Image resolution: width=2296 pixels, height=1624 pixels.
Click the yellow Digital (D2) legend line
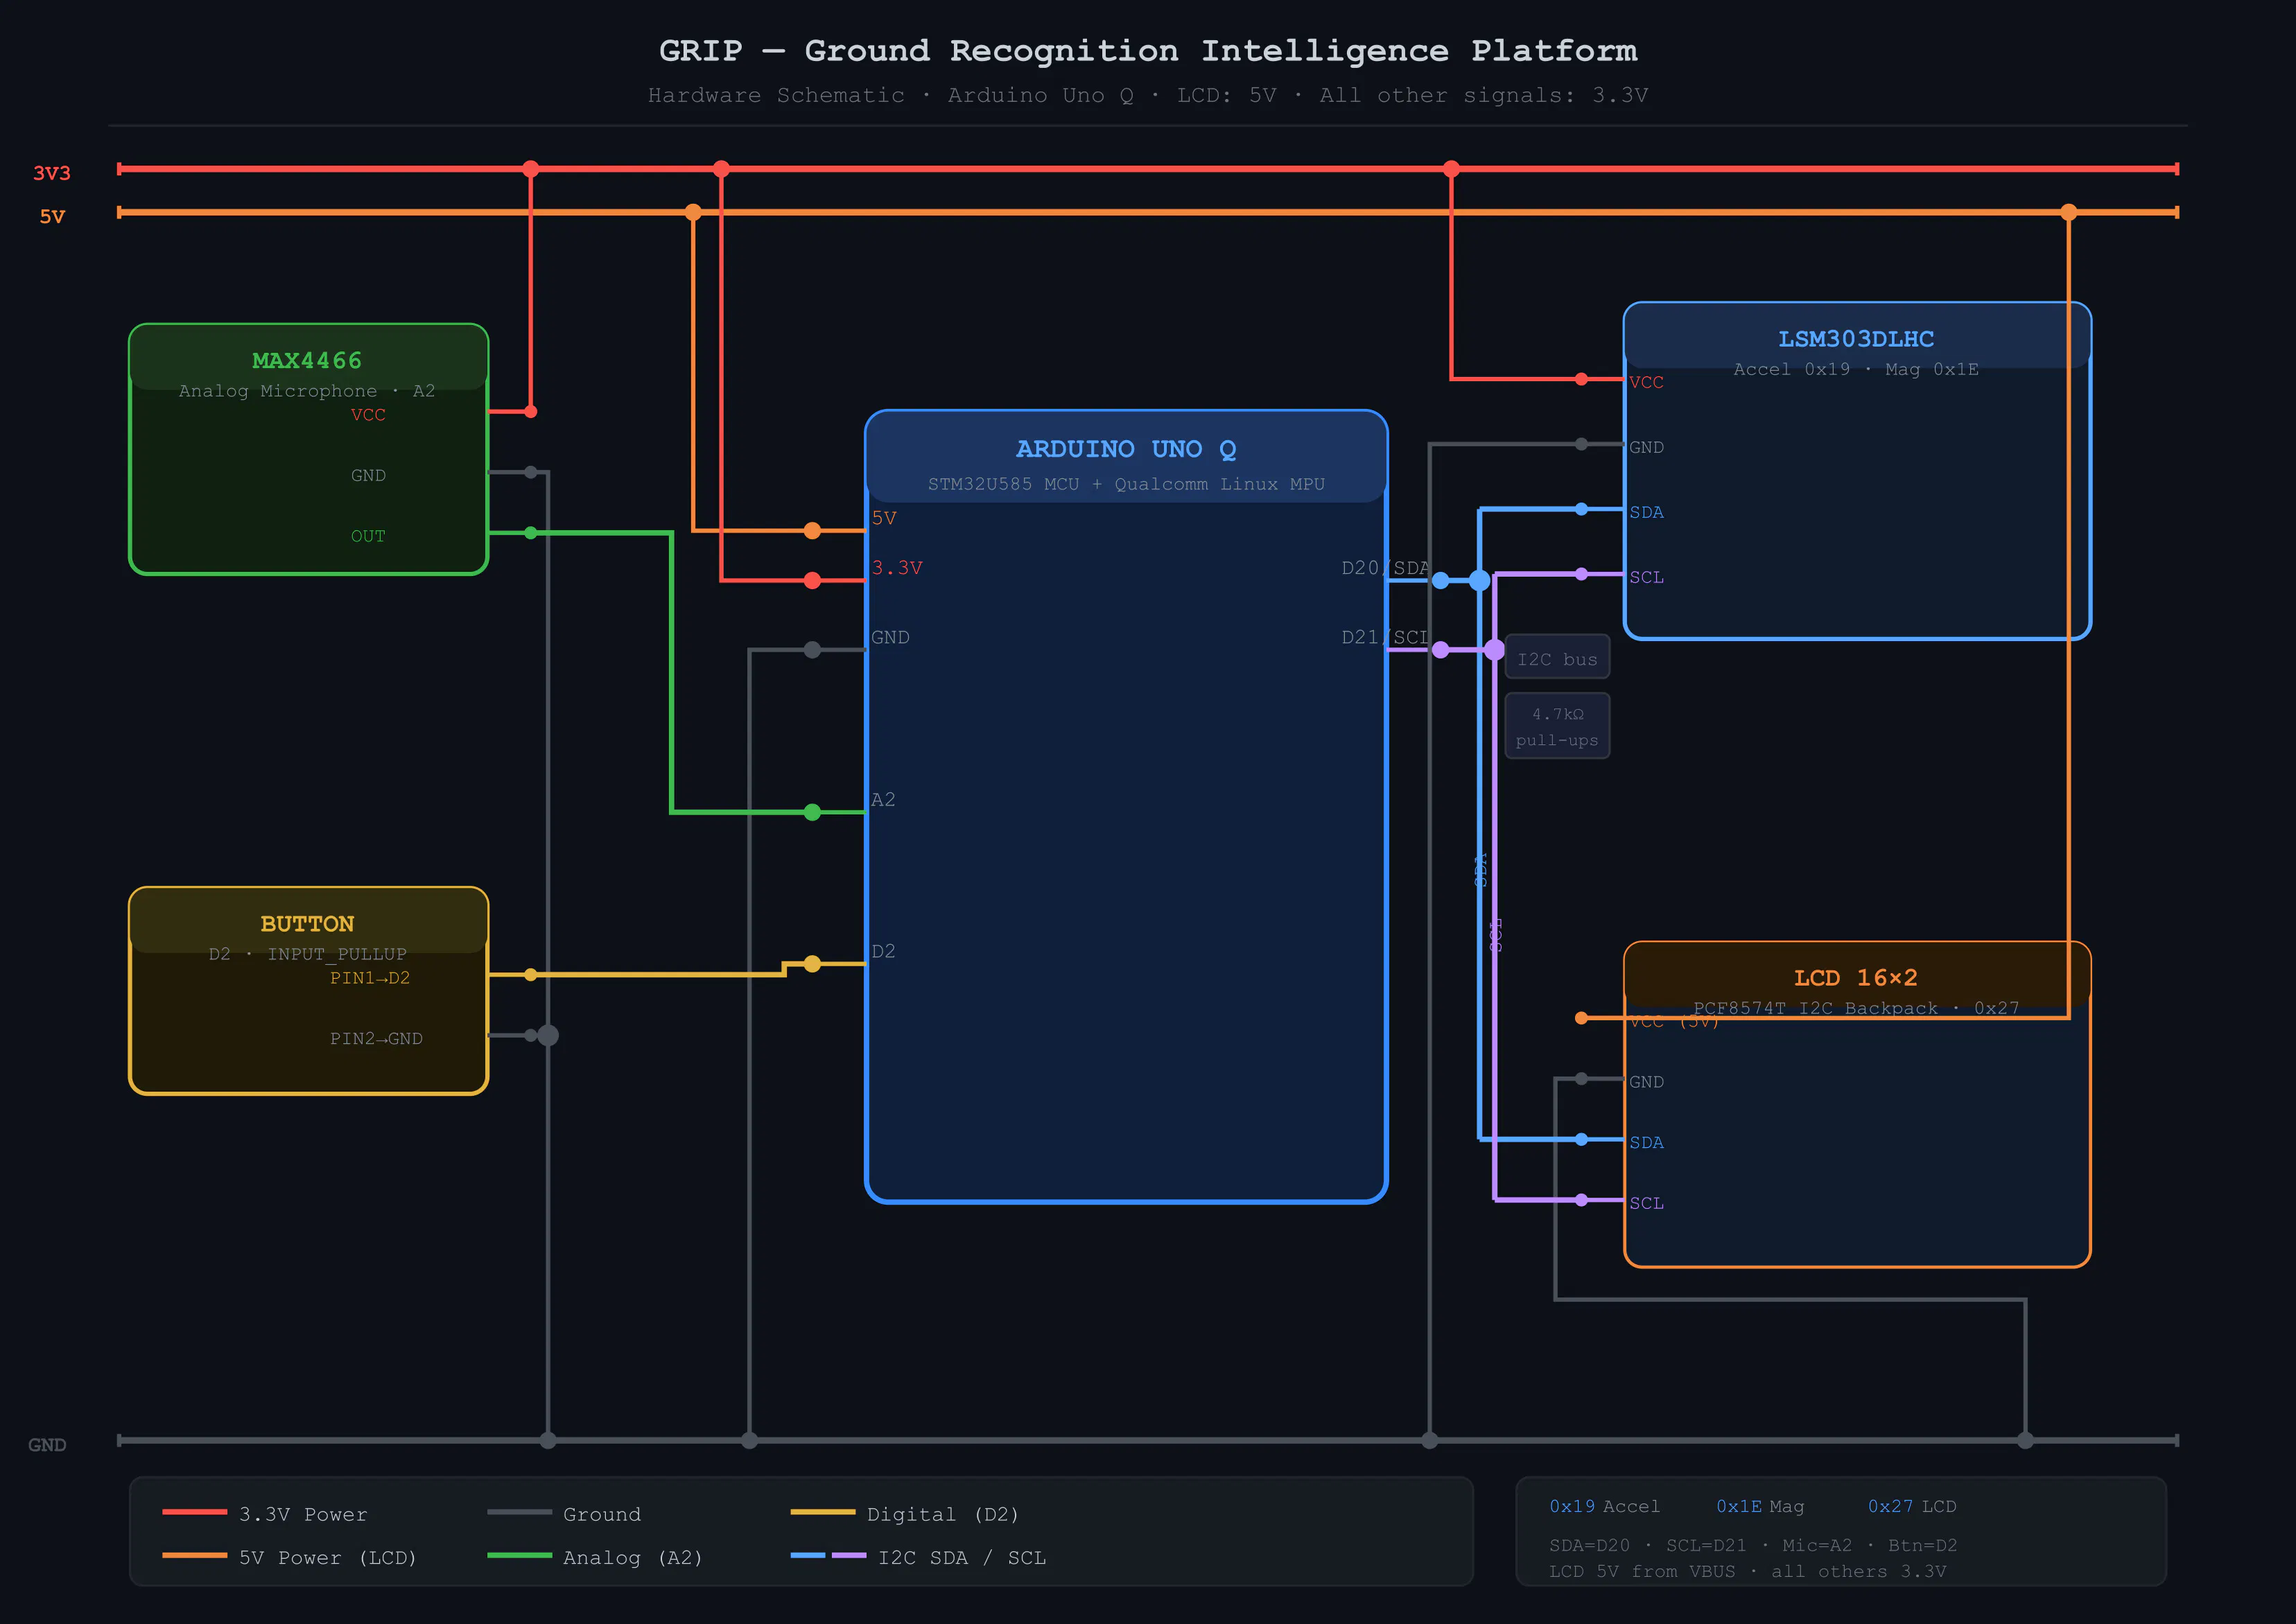[822, 1512]
